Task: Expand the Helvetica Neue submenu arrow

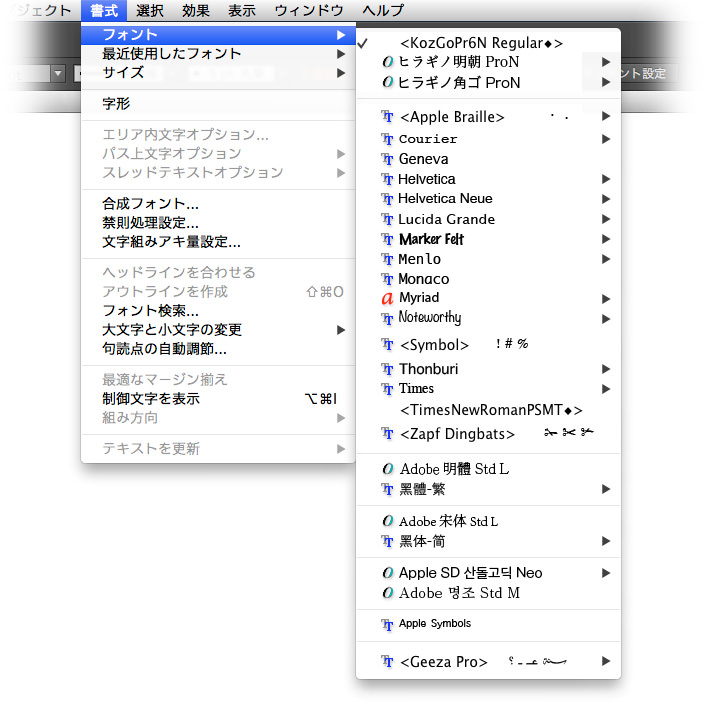Action: click(x=606, y=199)
